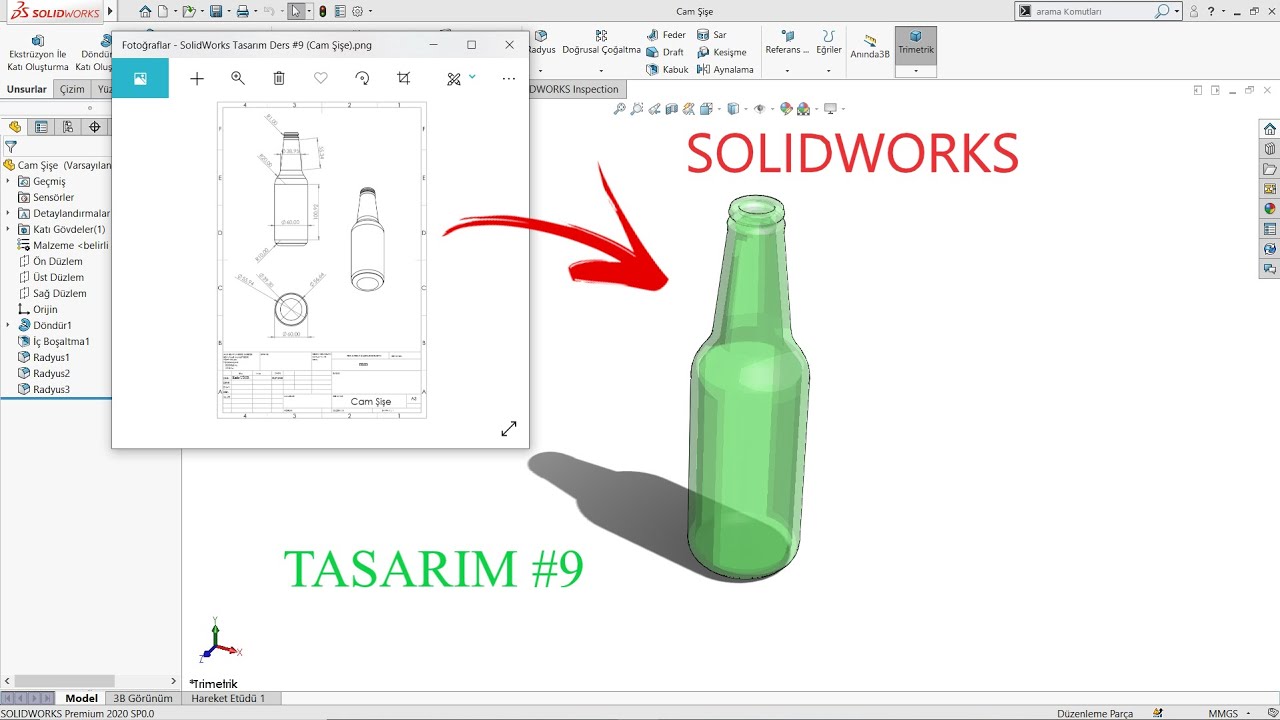Screen dimensions: 1280x720
Task: Rotate the picture in Photos window
Action: click(x=362, y=78)
